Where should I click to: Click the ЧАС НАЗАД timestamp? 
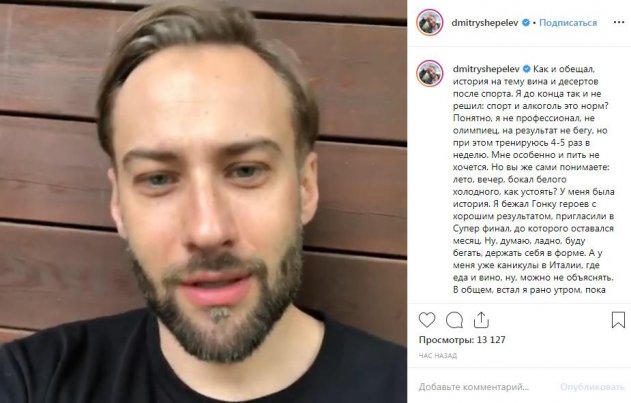[438, 355]
